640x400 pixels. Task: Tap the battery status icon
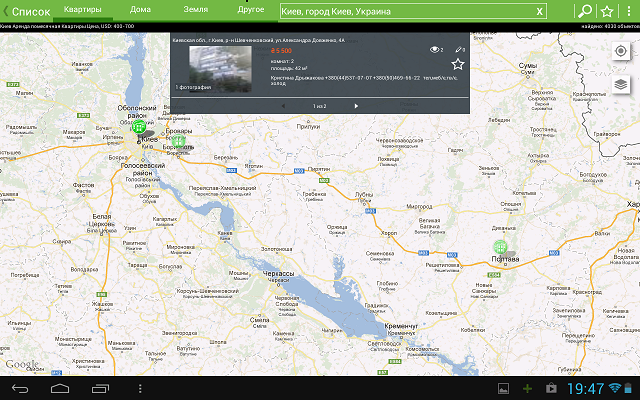point(629,388)
